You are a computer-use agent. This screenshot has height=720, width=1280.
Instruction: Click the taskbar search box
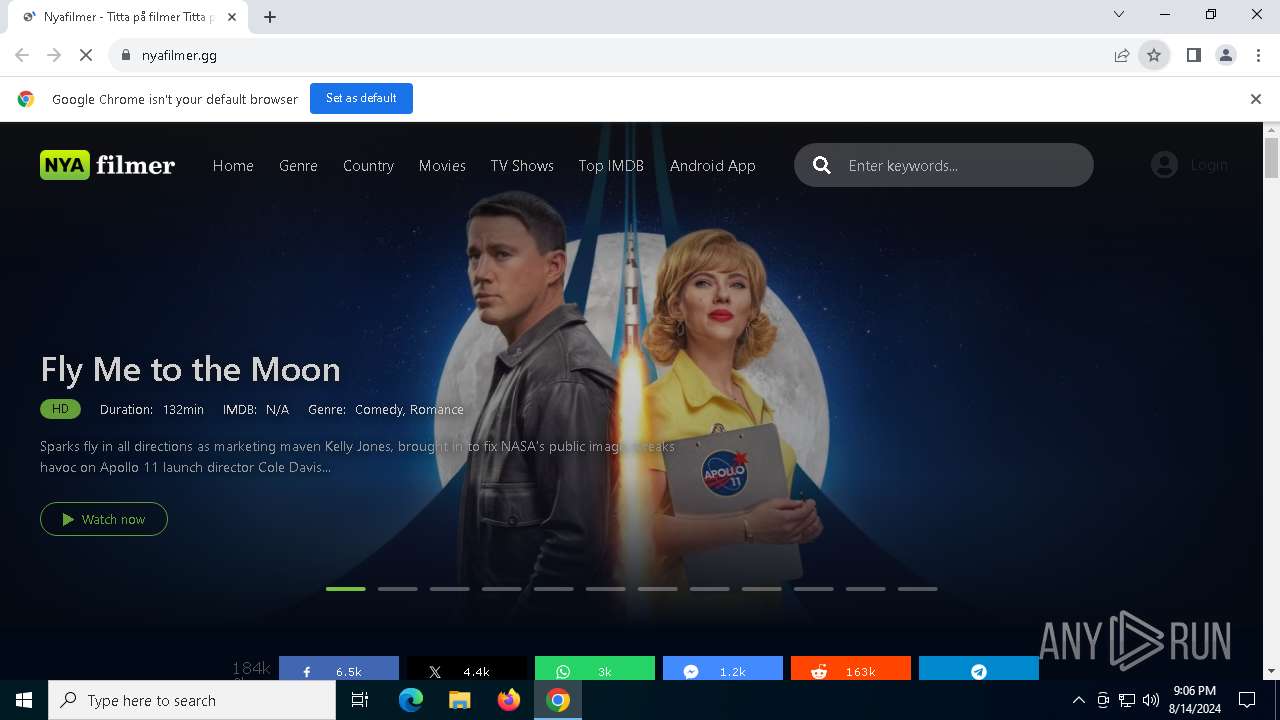point(192,700)
